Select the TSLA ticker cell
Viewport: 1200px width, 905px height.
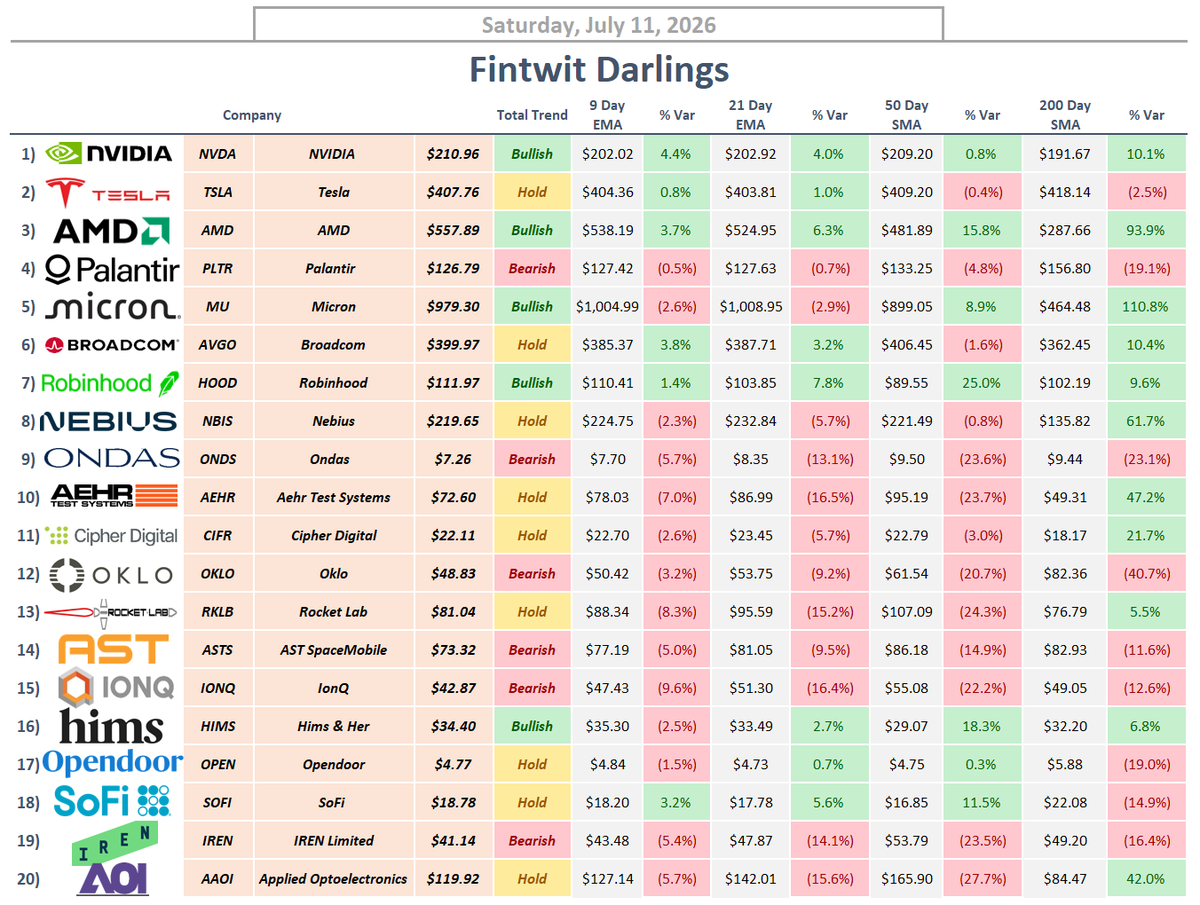[217, 192]
